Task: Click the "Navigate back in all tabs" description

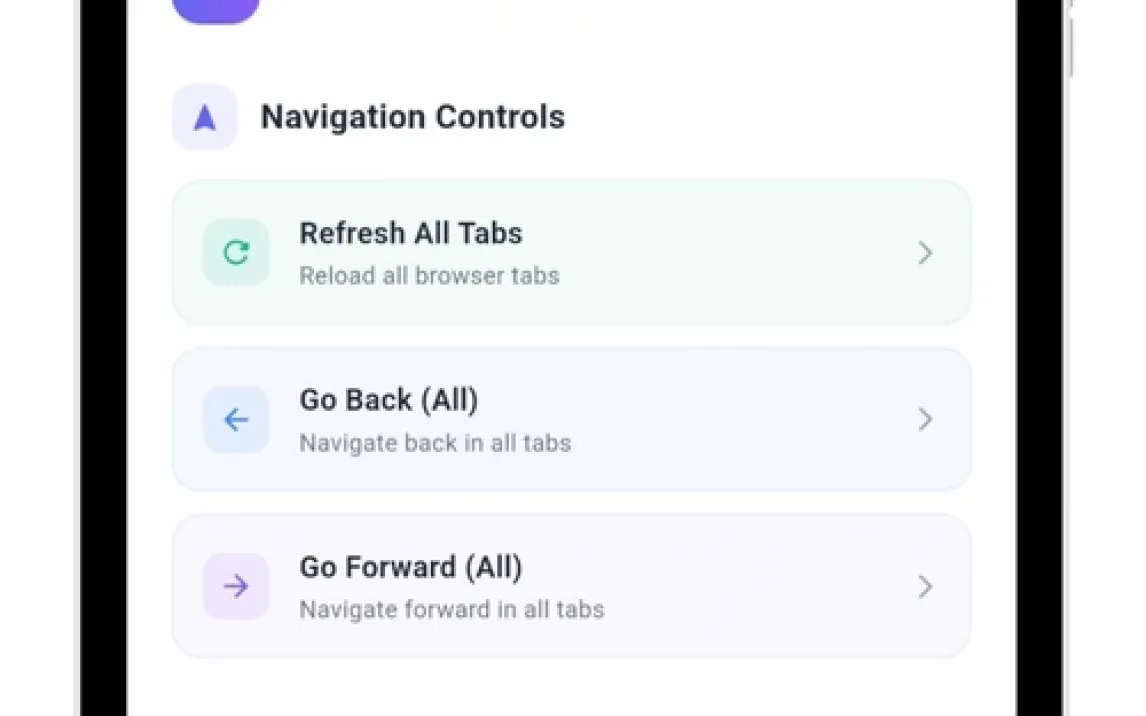Action: 435,443
